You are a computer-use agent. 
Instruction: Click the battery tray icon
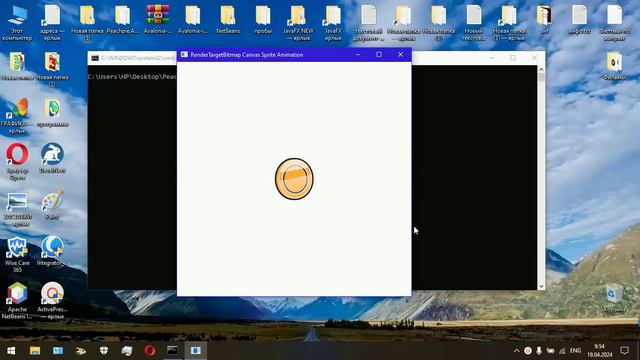(x=551, y=351)
